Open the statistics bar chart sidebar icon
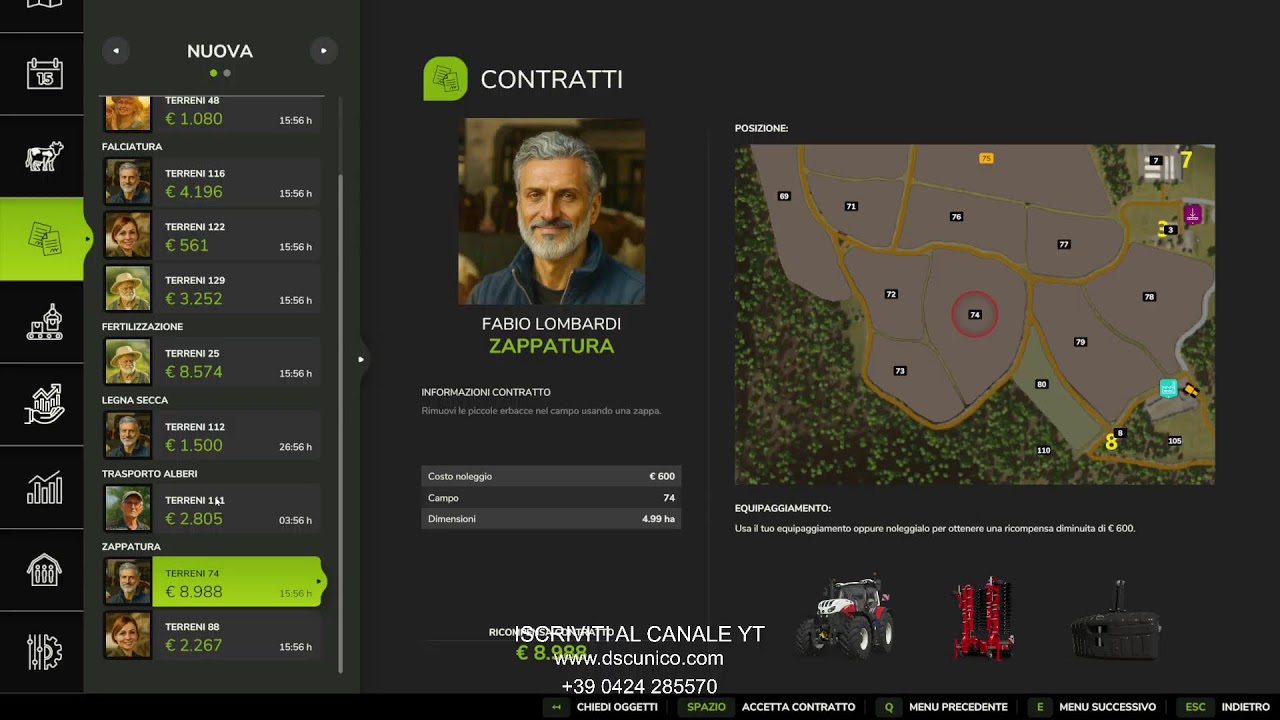 point(44,487)
